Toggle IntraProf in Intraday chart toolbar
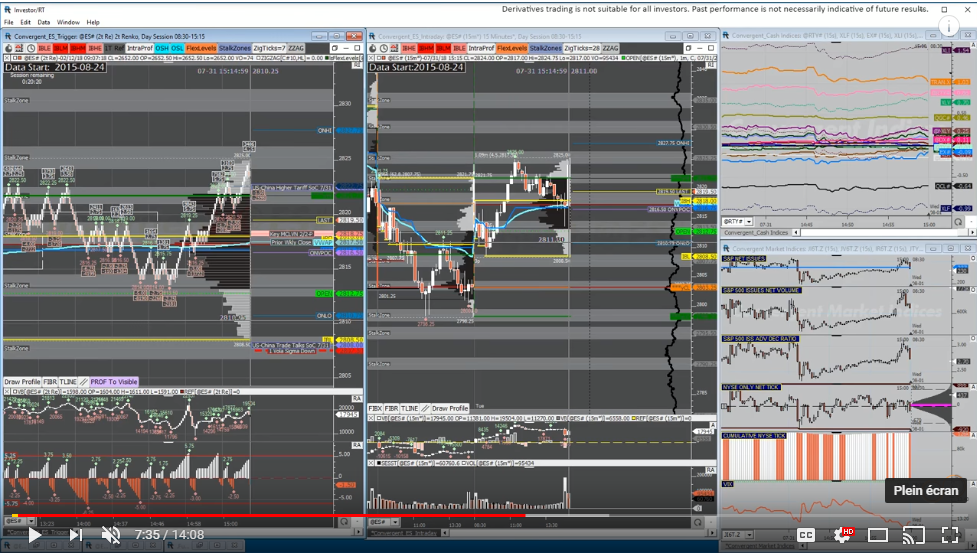 tap(481, 48)
